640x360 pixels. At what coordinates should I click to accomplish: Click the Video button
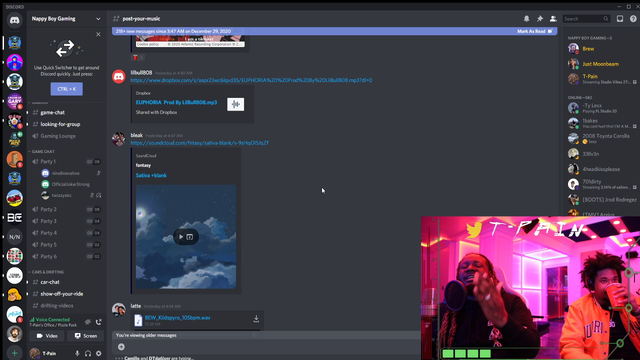(x=47, y=336)
